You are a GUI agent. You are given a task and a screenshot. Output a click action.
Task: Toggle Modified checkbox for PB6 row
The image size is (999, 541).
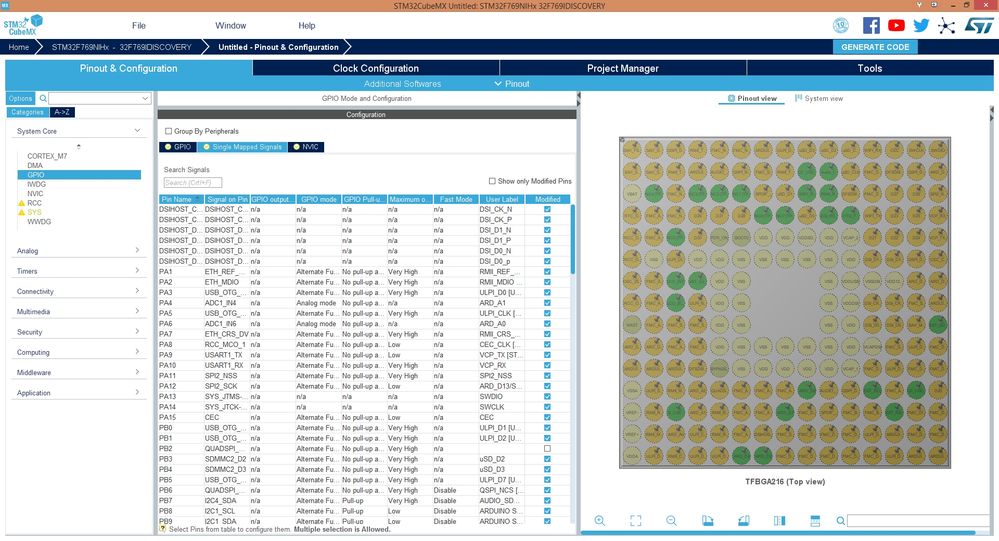pyautogui.click(x=547, y=490)
